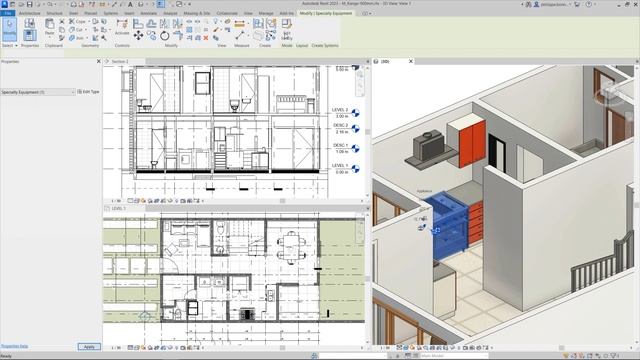Click the Mirror Pick Axis tool

164,24
